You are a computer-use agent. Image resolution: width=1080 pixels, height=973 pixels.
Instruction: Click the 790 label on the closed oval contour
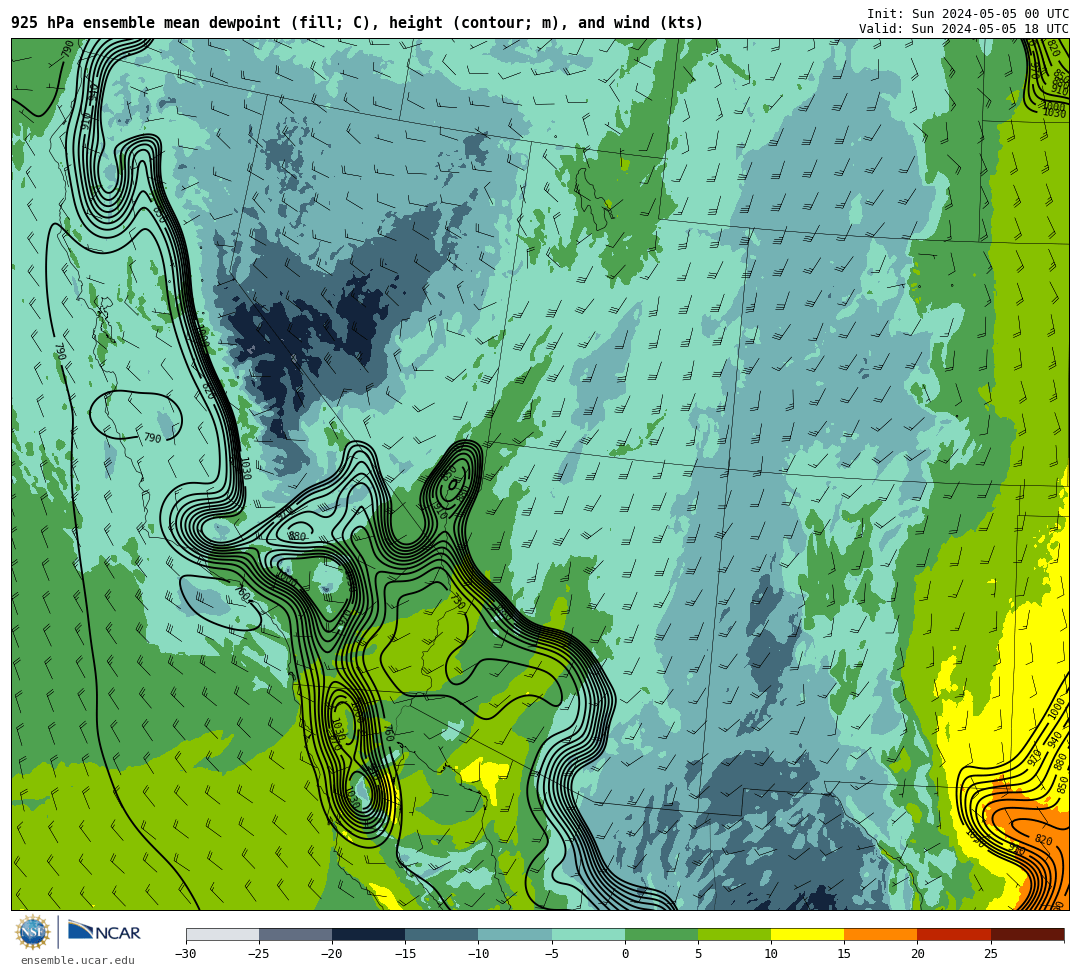point(152,438)
